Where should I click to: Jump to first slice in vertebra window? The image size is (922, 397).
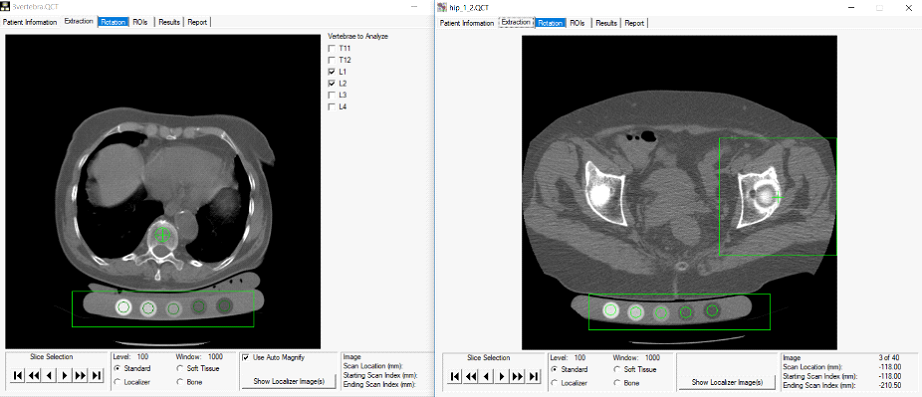18,375
